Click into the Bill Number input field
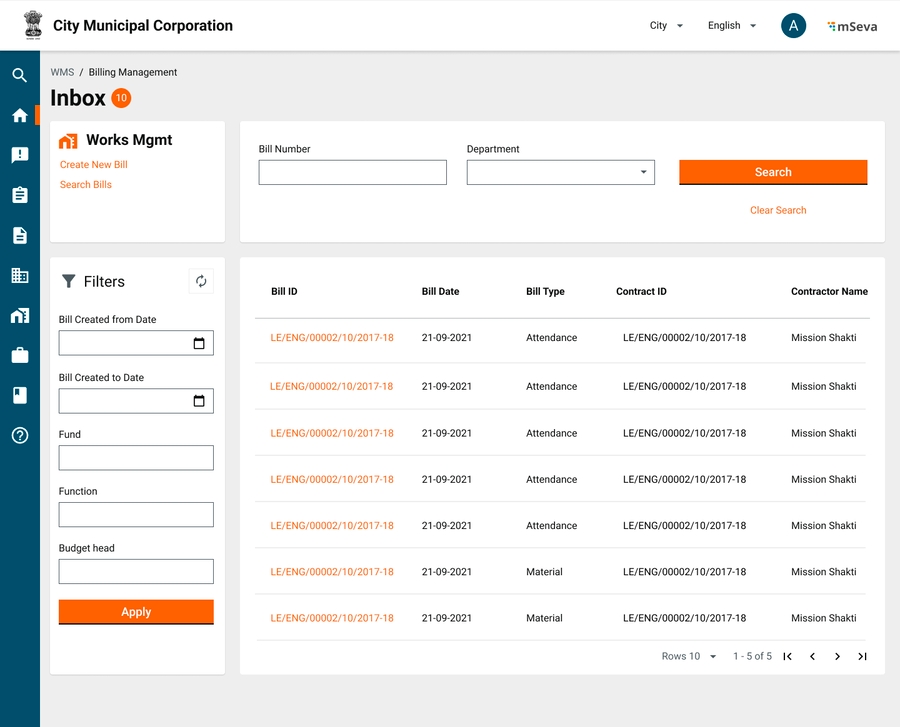Viewport: 900px width, 727px height. 352,172
